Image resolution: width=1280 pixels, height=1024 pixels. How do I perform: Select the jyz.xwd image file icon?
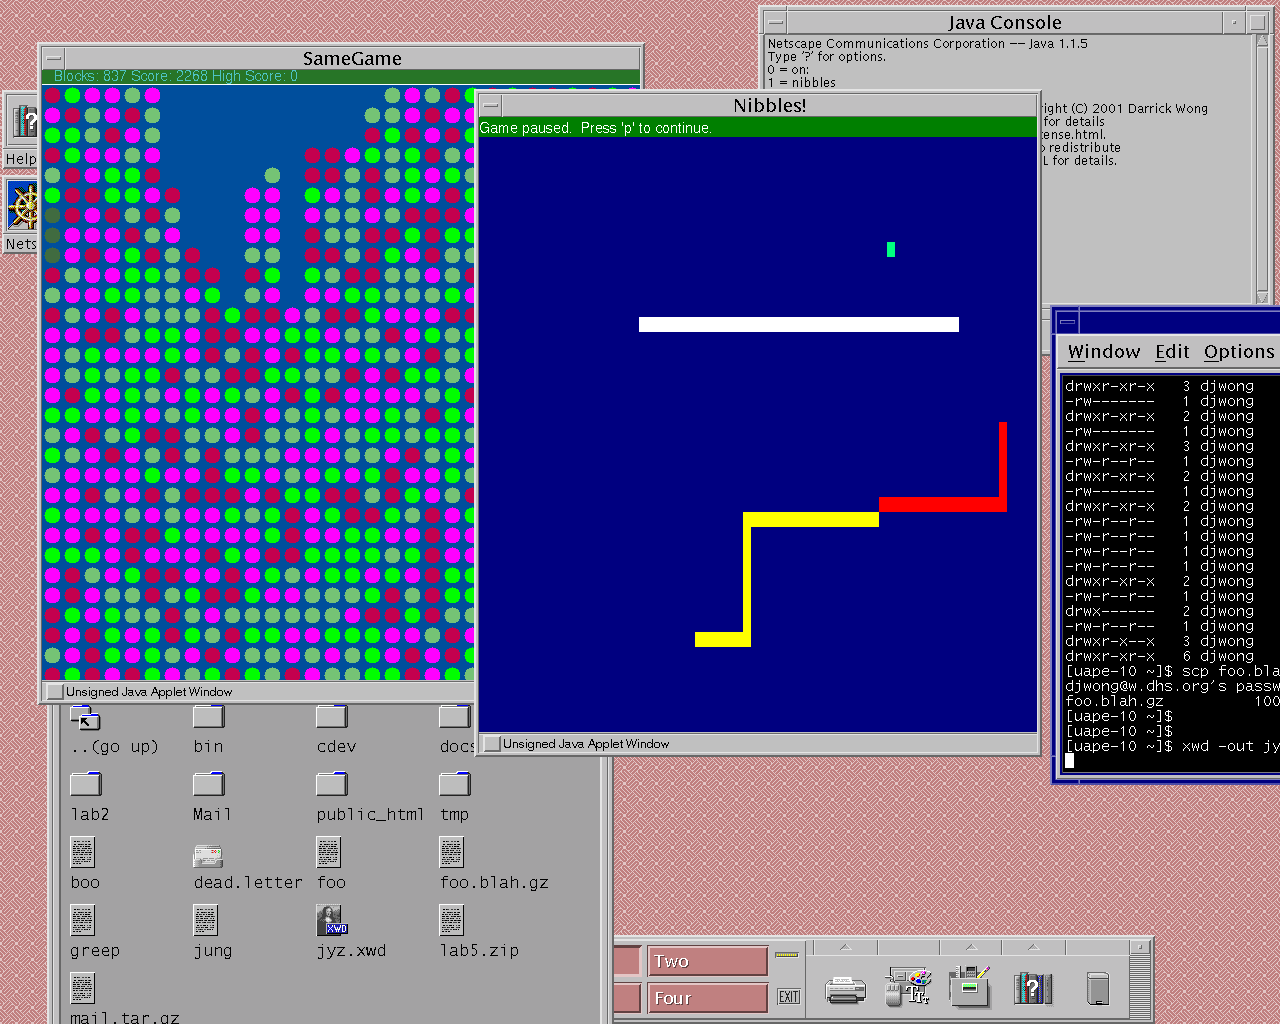click(x=331, y=920)
